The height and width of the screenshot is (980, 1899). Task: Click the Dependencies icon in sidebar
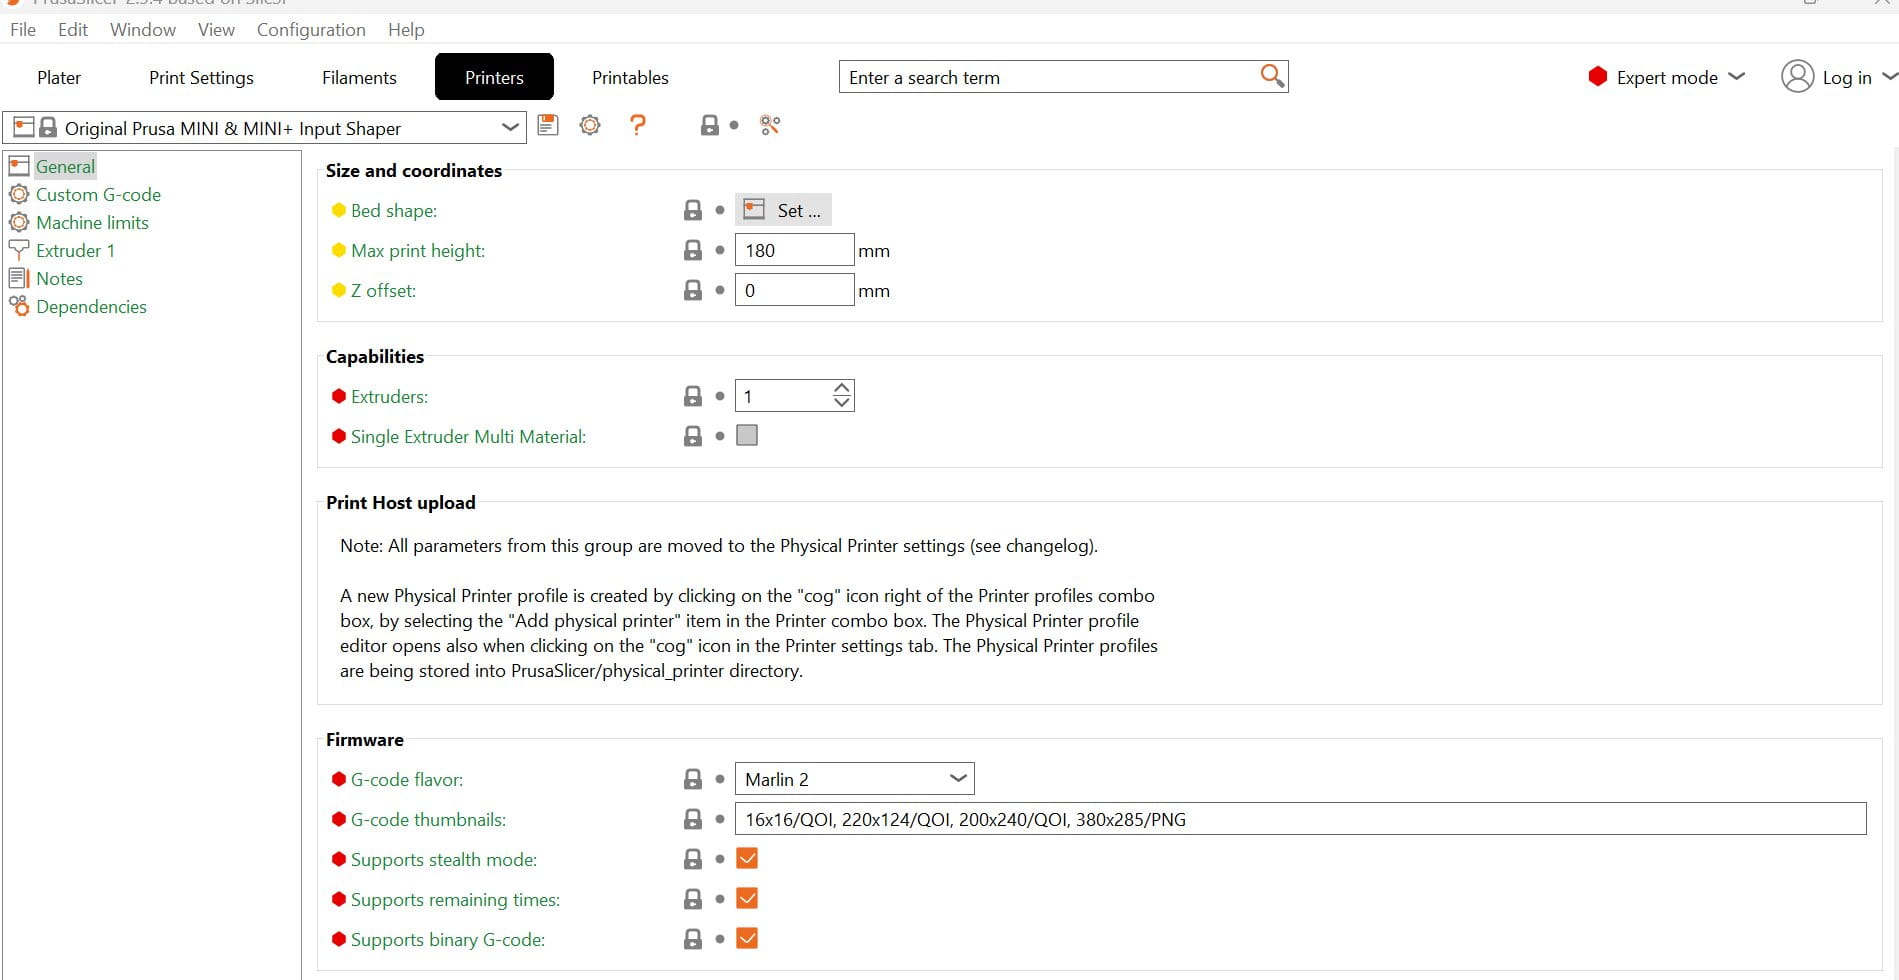pos(19,306)
